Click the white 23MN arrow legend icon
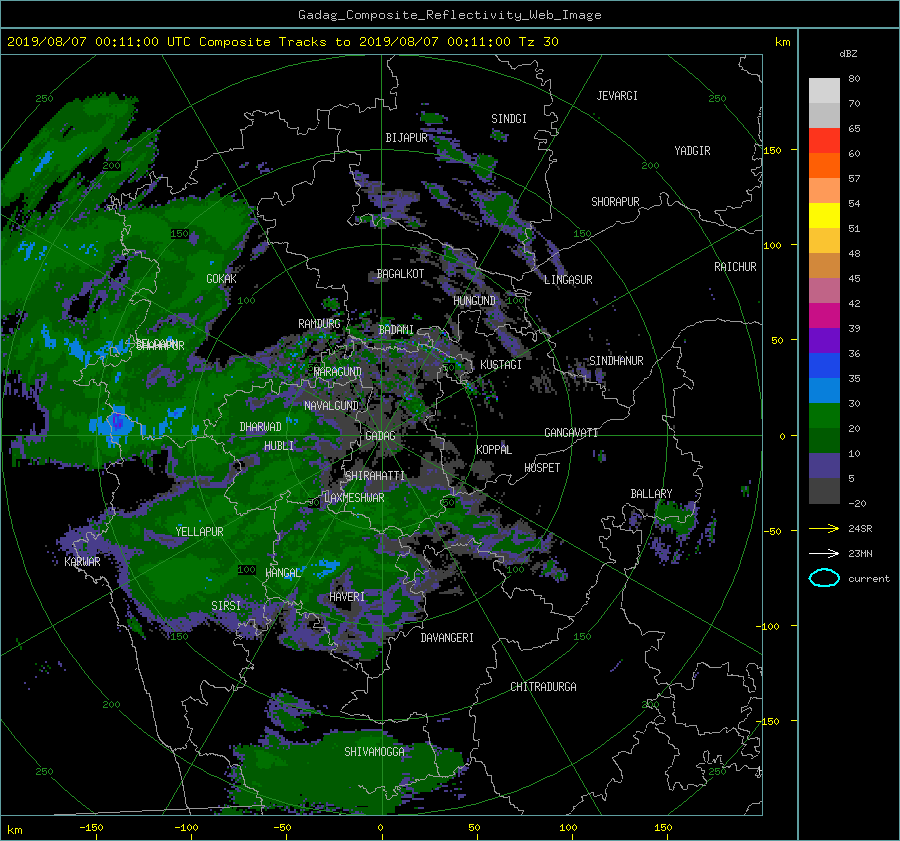The image size is (900, 841). tap(824, 553)
